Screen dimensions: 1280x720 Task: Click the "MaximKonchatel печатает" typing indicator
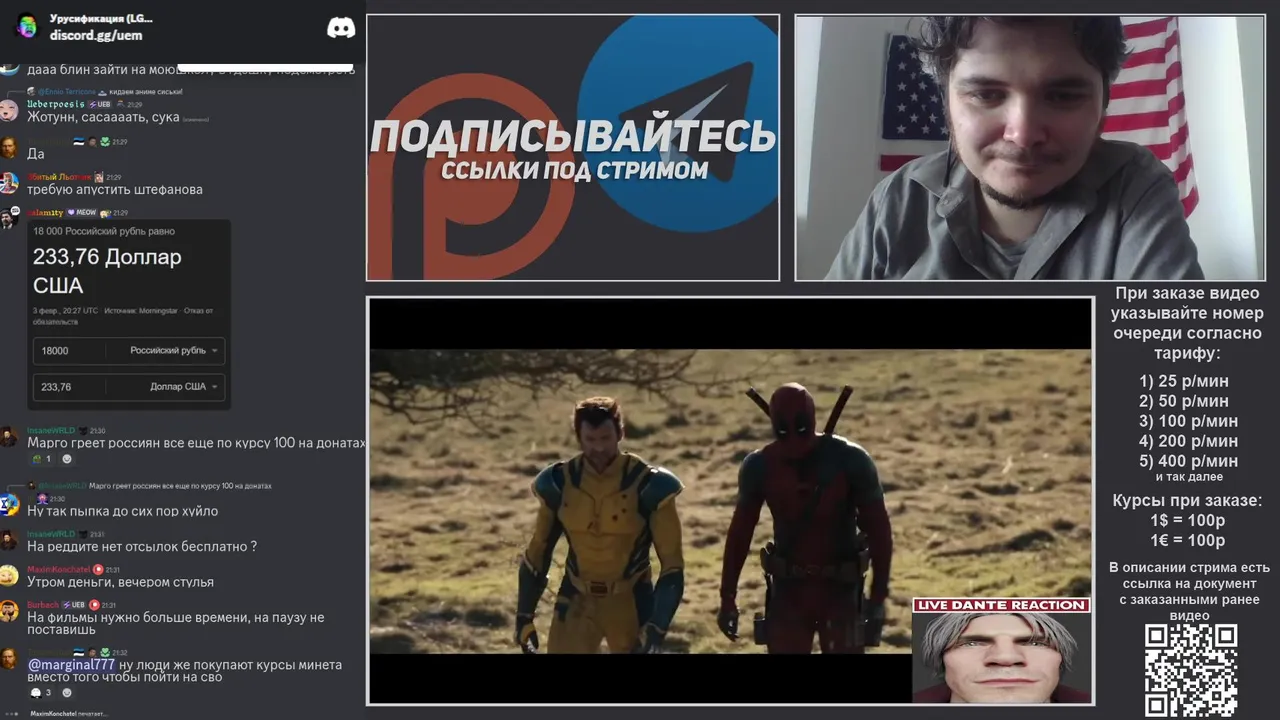[68, 714]
